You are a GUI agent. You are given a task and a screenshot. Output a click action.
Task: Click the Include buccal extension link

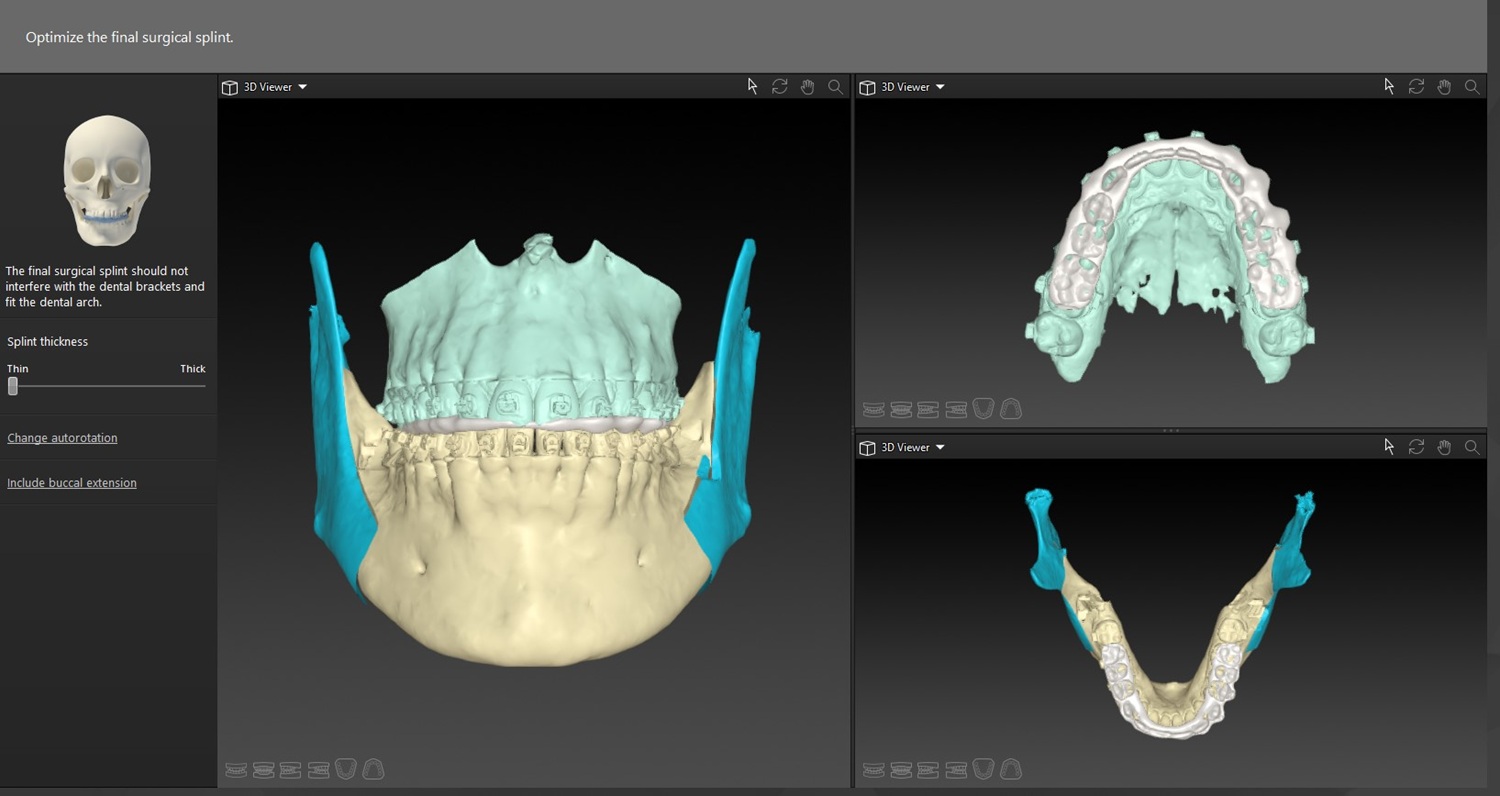coord(72,483)
